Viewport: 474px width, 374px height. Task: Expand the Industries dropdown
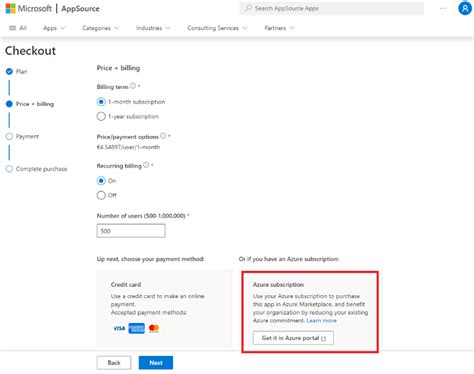pos(153,28)
